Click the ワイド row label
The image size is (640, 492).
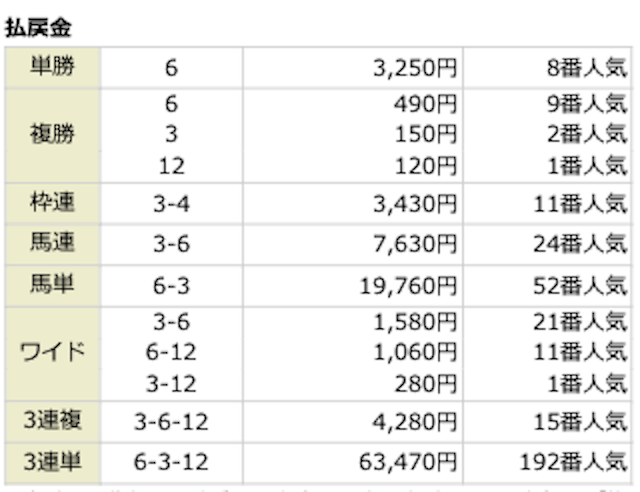pyautogui.click(x=51, y=353)
